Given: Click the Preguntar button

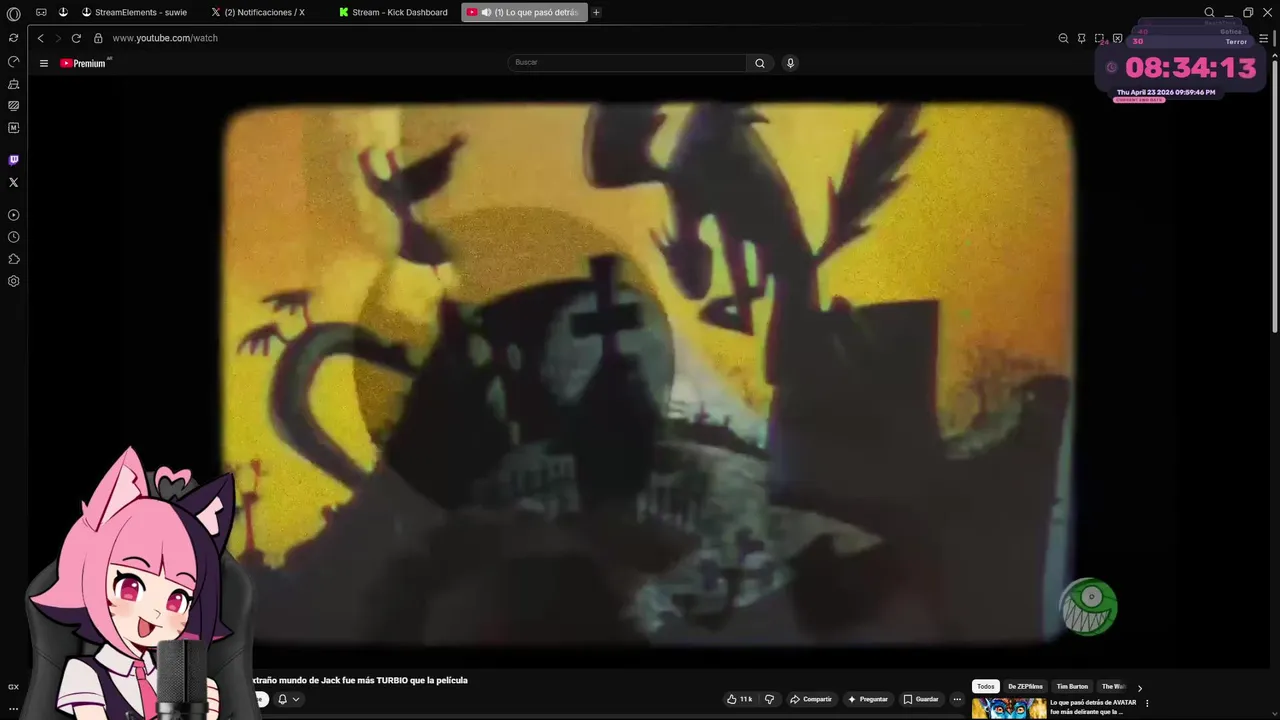Looking at the screenshot, I should click(867, 699).
